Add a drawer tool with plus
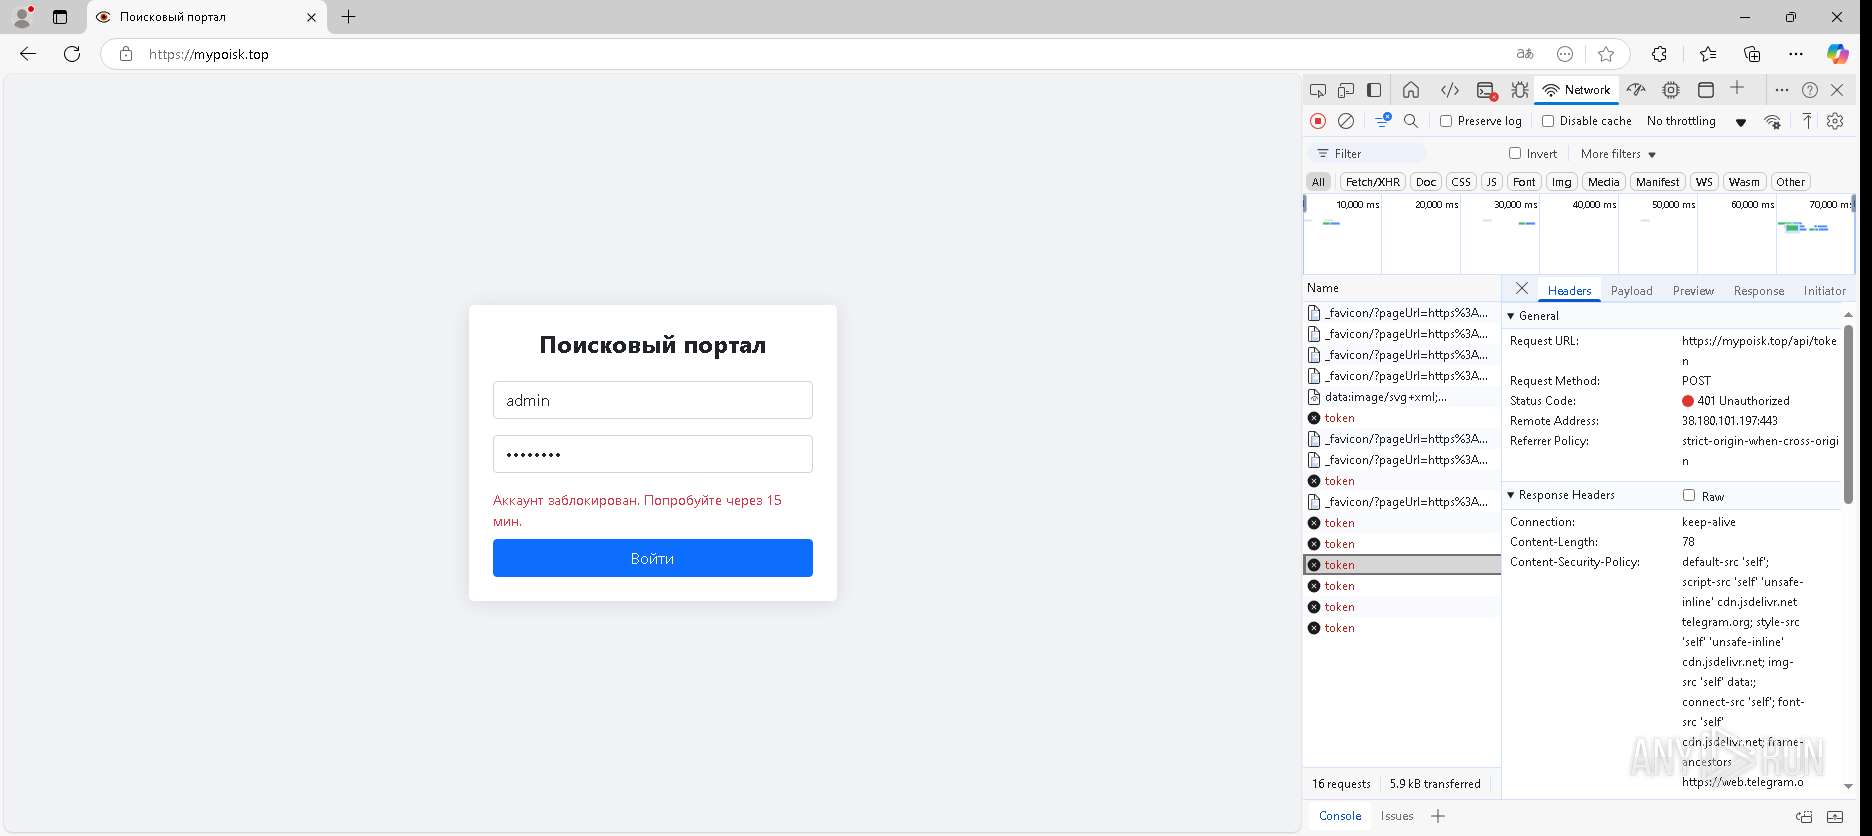Screen dimensions: 1872x836 point(1438,816)
